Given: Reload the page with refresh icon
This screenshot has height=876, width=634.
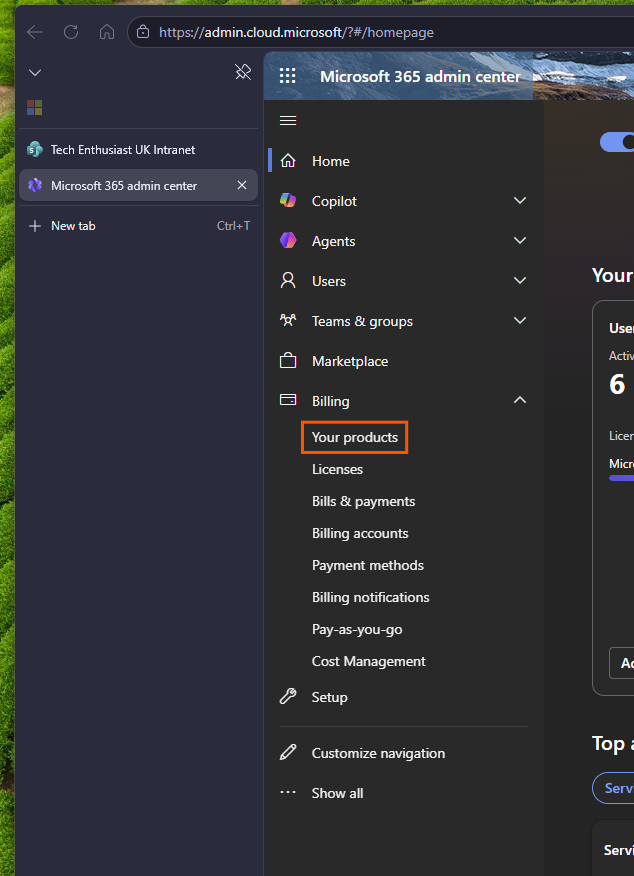Looking at the screenshot, I should 71,32.
